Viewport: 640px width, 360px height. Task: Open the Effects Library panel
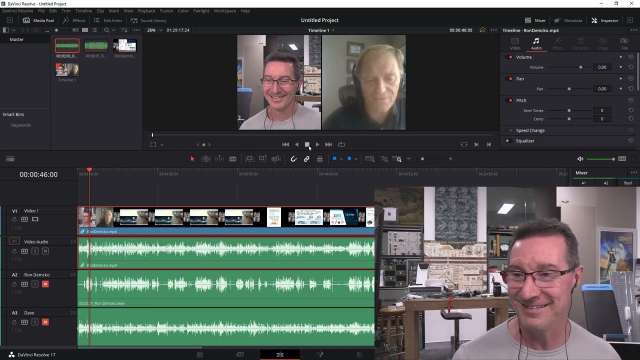coord(74,20)
